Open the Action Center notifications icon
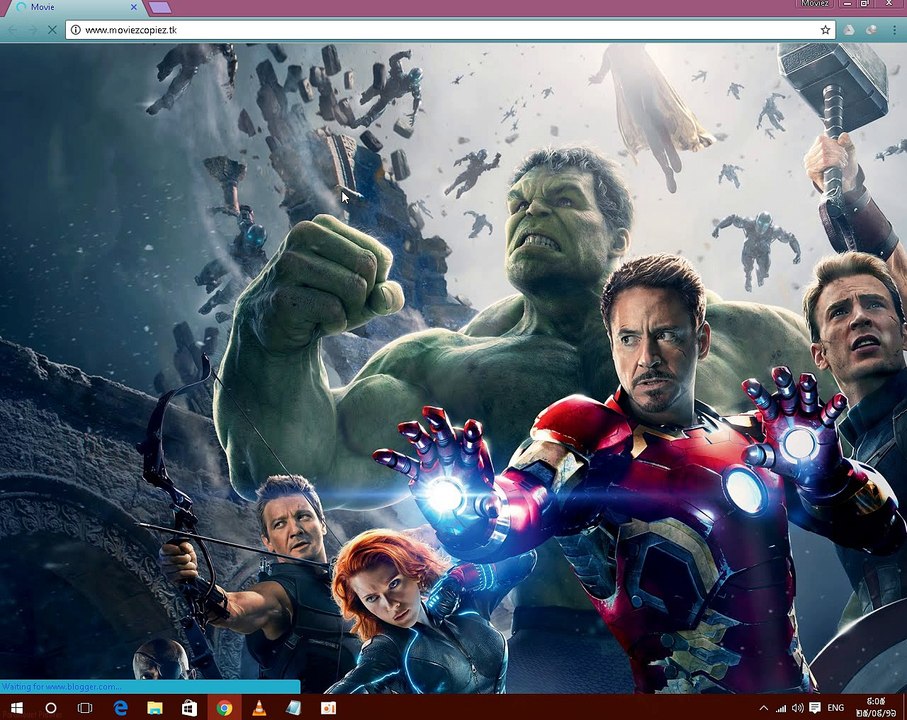Viewport: 907px width, 720px height. [x=815, y=708]
